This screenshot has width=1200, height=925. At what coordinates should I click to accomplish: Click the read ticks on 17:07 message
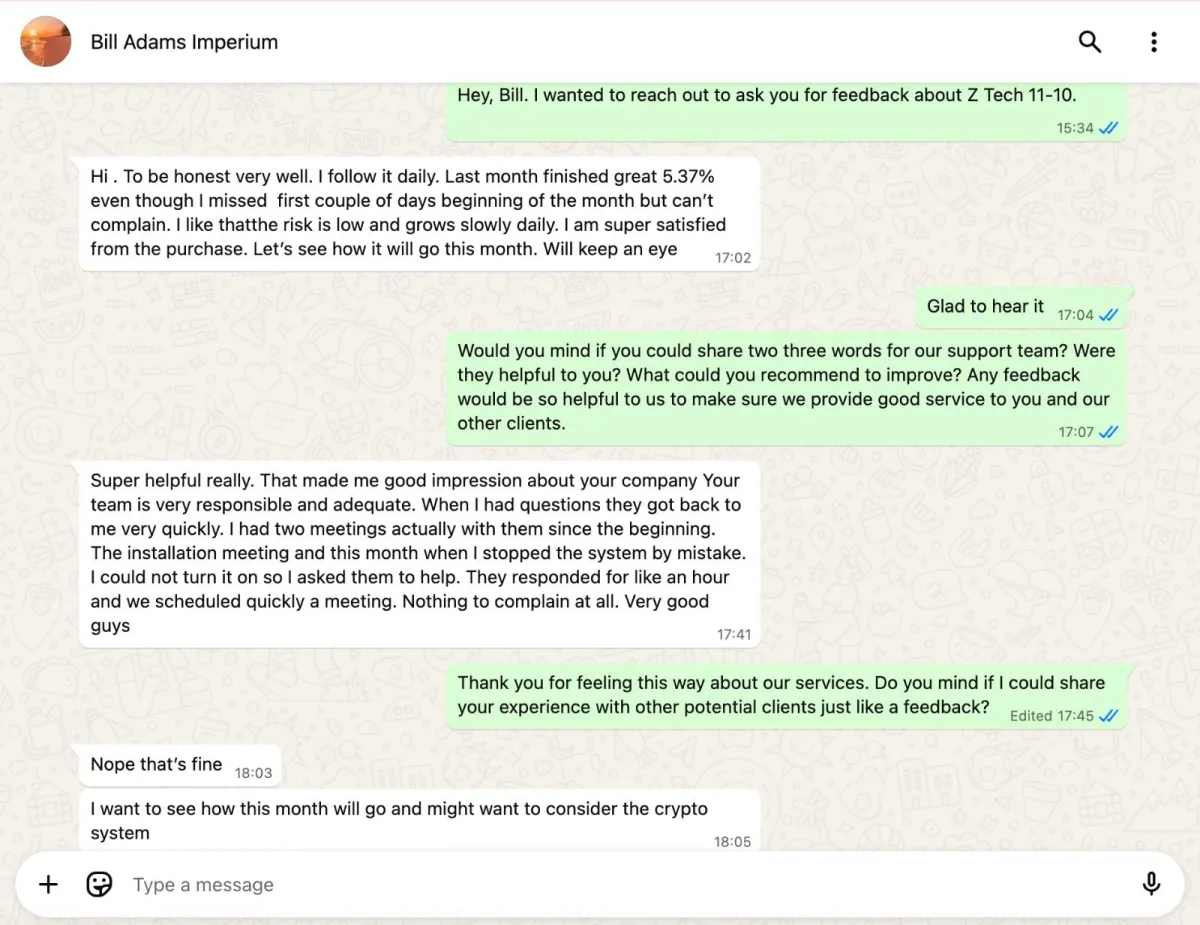coord(1108,433)
